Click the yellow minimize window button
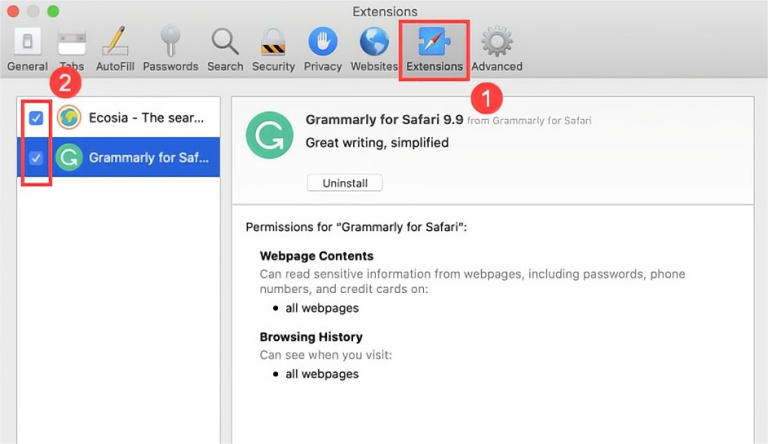Viewport: 768px width, 444px height. coord(33,11)
